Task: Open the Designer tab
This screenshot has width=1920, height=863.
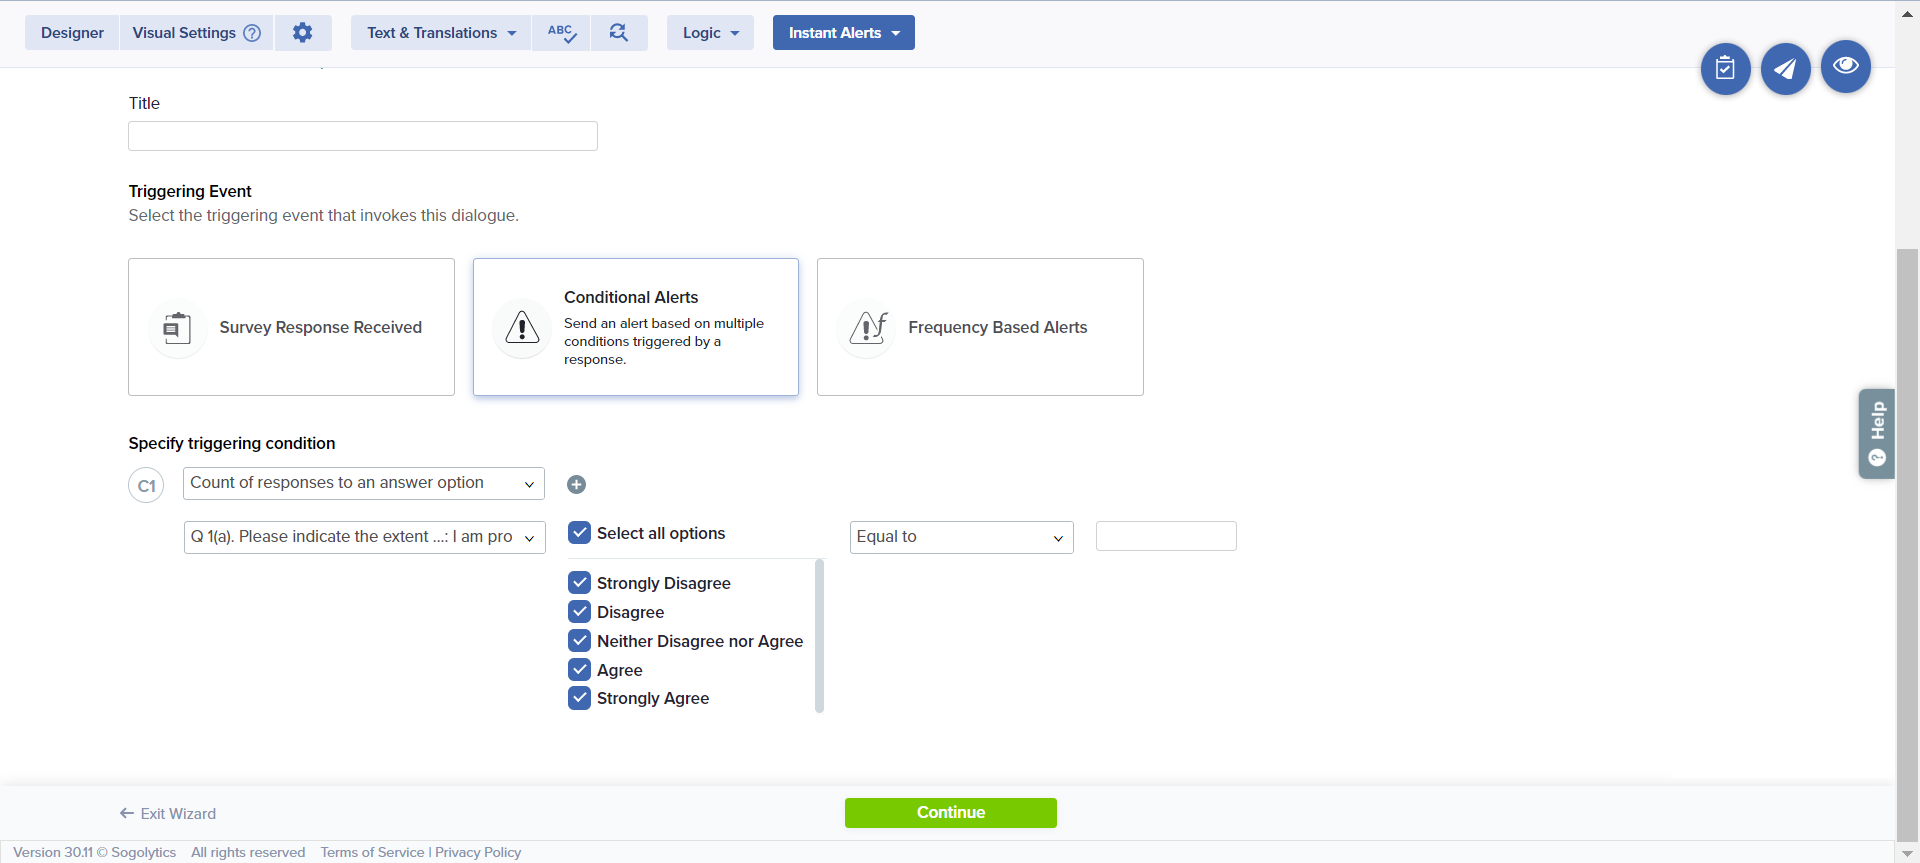Action: coord(72,33)
